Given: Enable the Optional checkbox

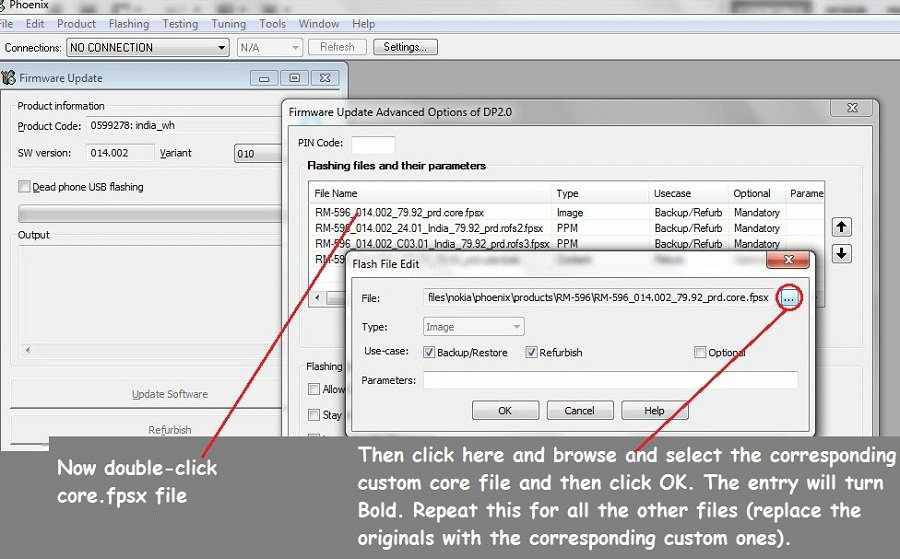Looking at the screenshot, I should [700, 352].
